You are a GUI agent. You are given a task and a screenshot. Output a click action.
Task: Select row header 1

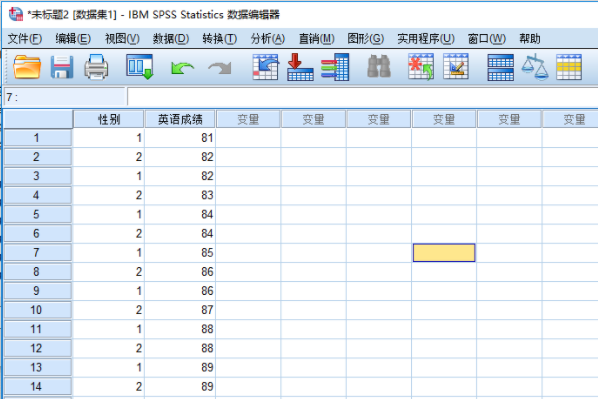tap(37, 138)
